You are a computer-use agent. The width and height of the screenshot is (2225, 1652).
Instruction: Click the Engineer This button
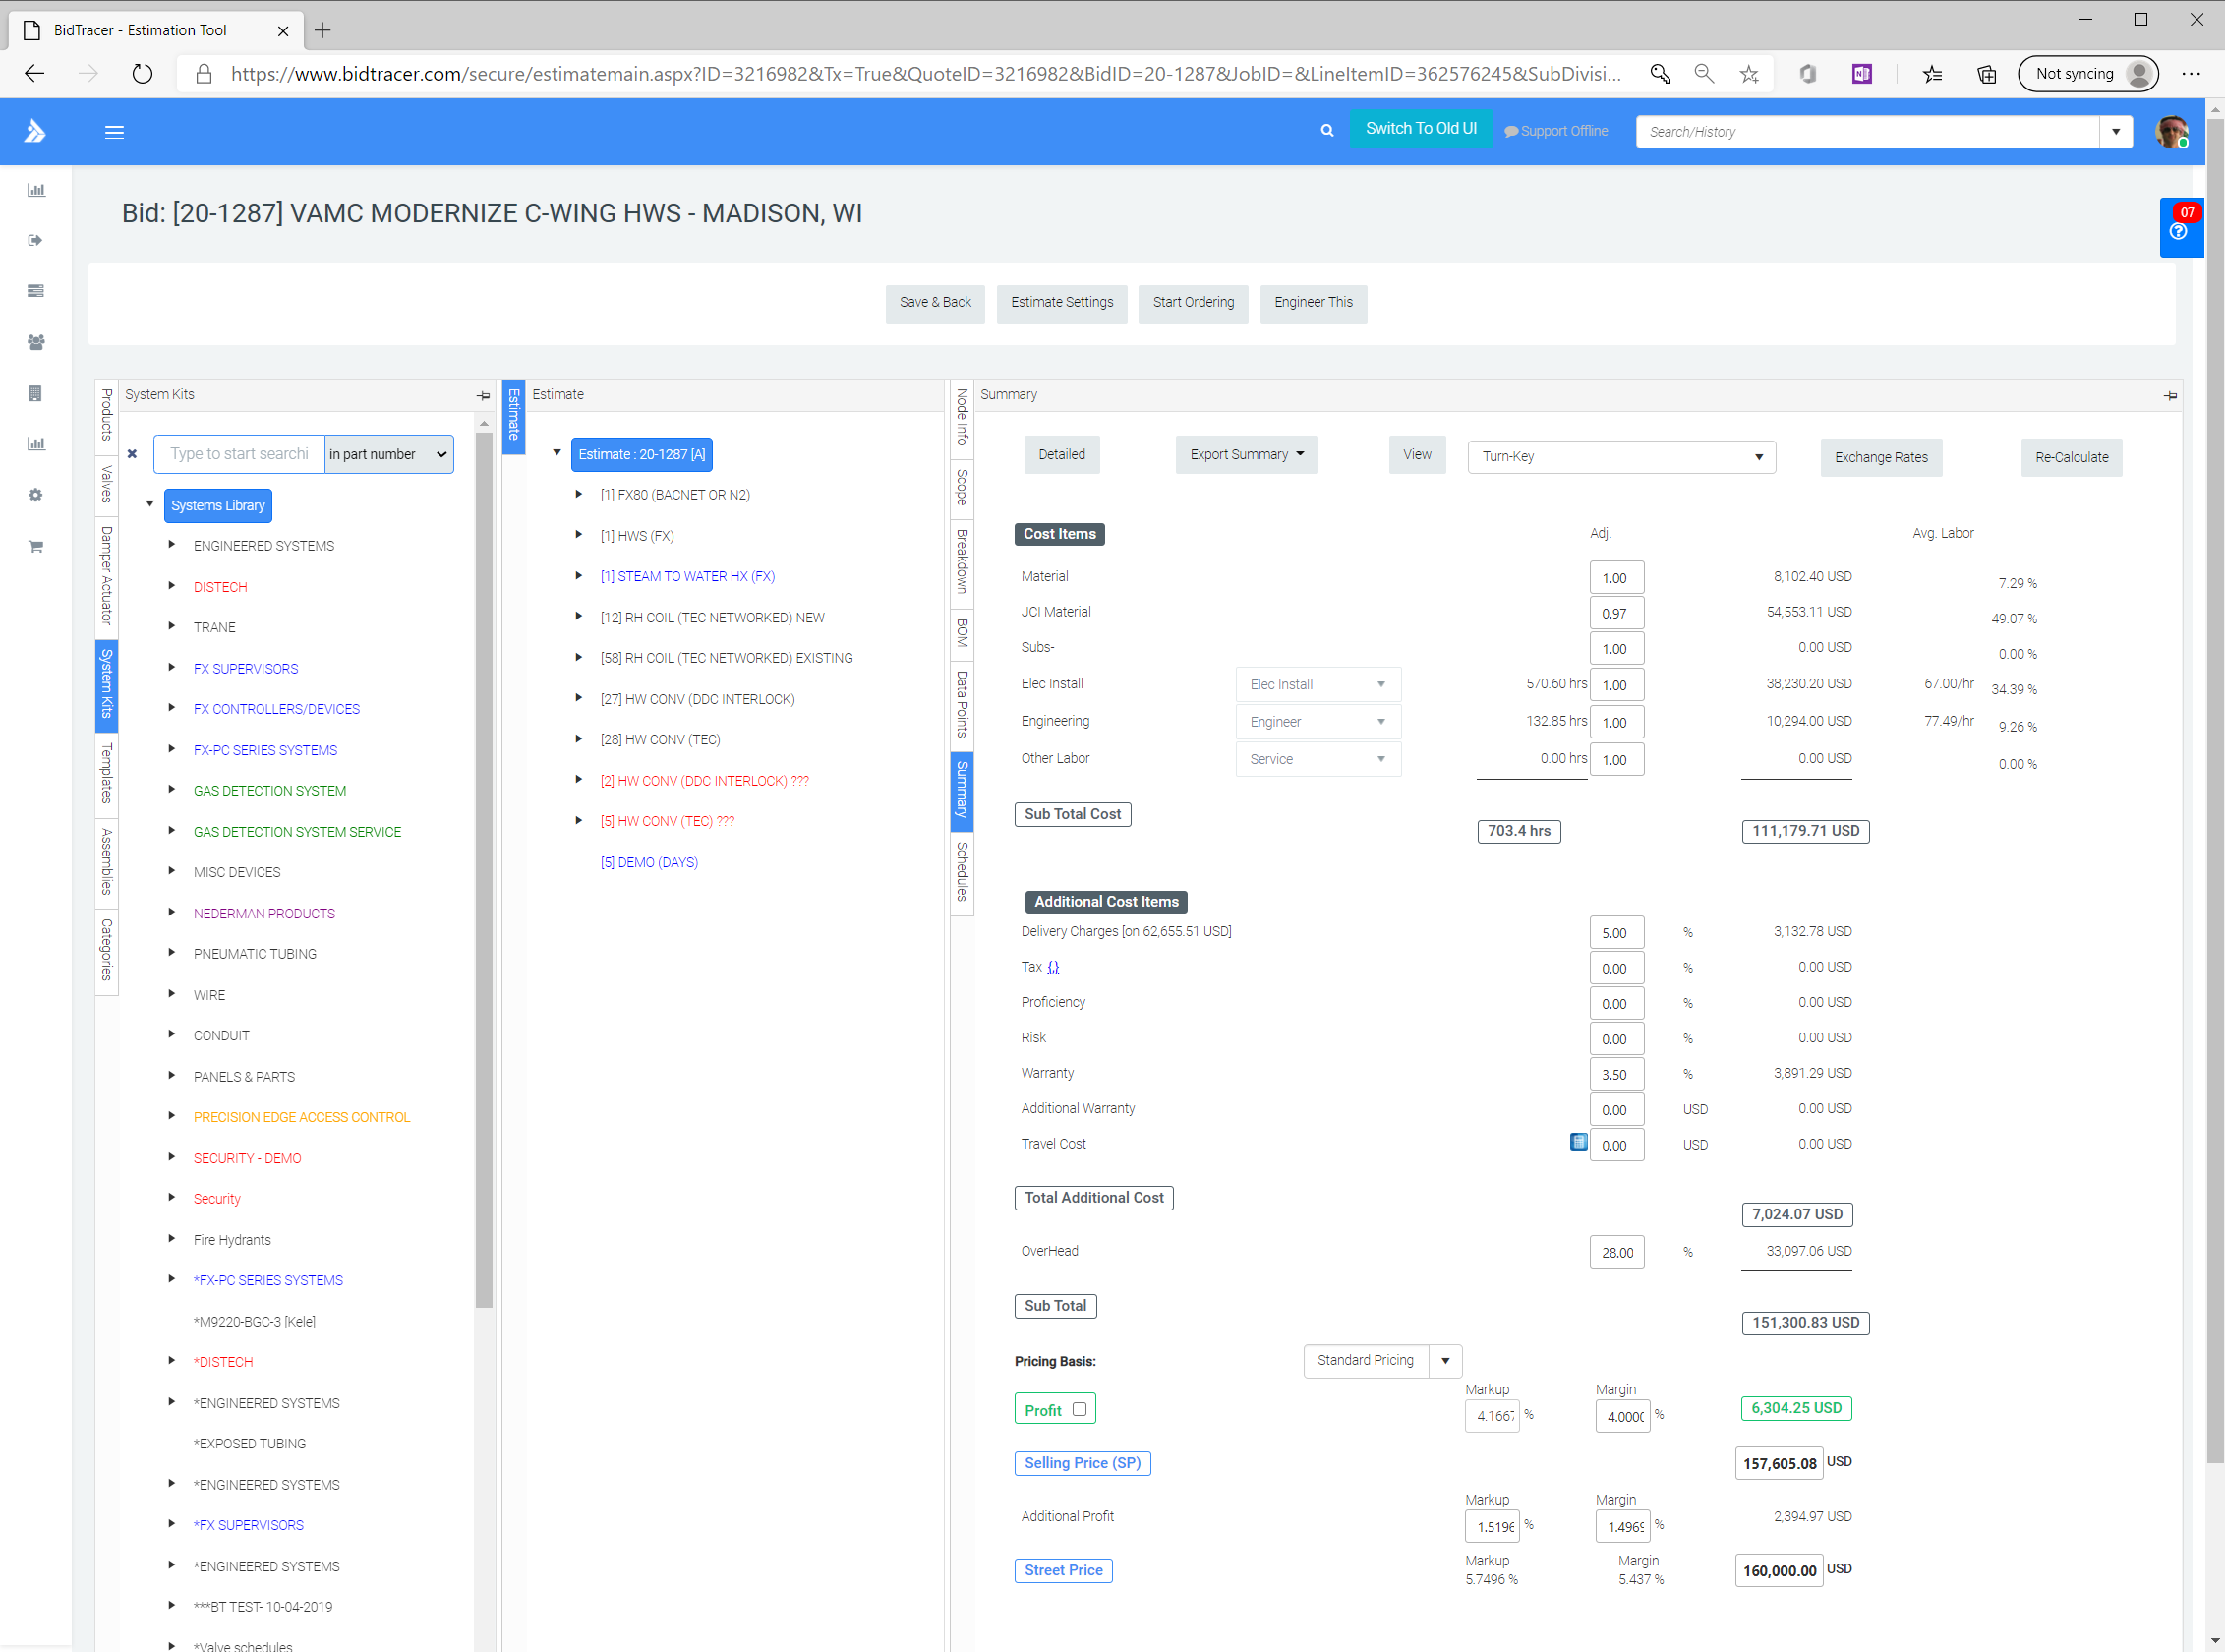pos(1311,302)
